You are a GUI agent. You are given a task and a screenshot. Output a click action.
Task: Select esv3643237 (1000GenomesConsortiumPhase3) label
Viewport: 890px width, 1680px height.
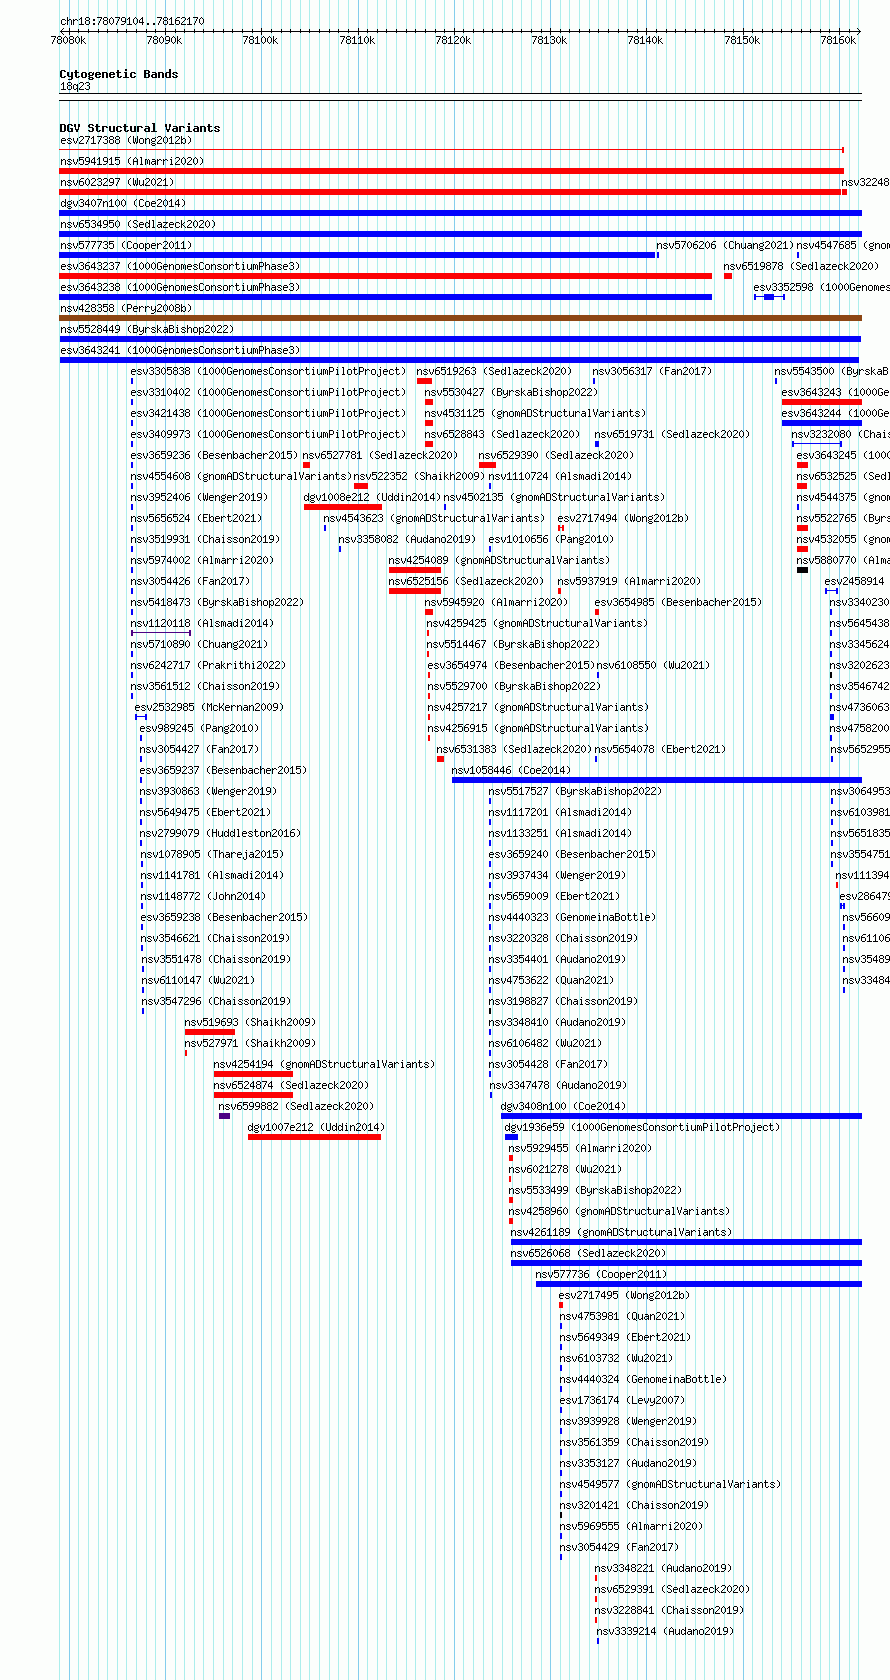point(180,266)
